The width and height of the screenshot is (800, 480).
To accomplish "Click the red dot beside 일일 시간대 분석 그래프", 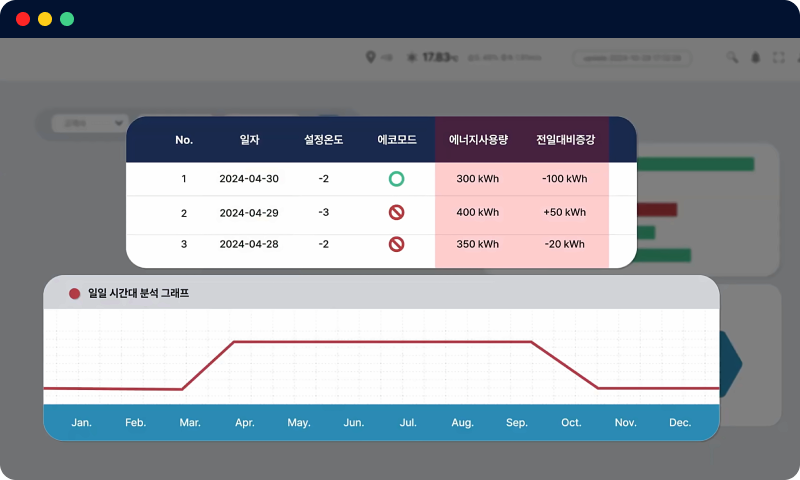I will click(x=74, y=293).
